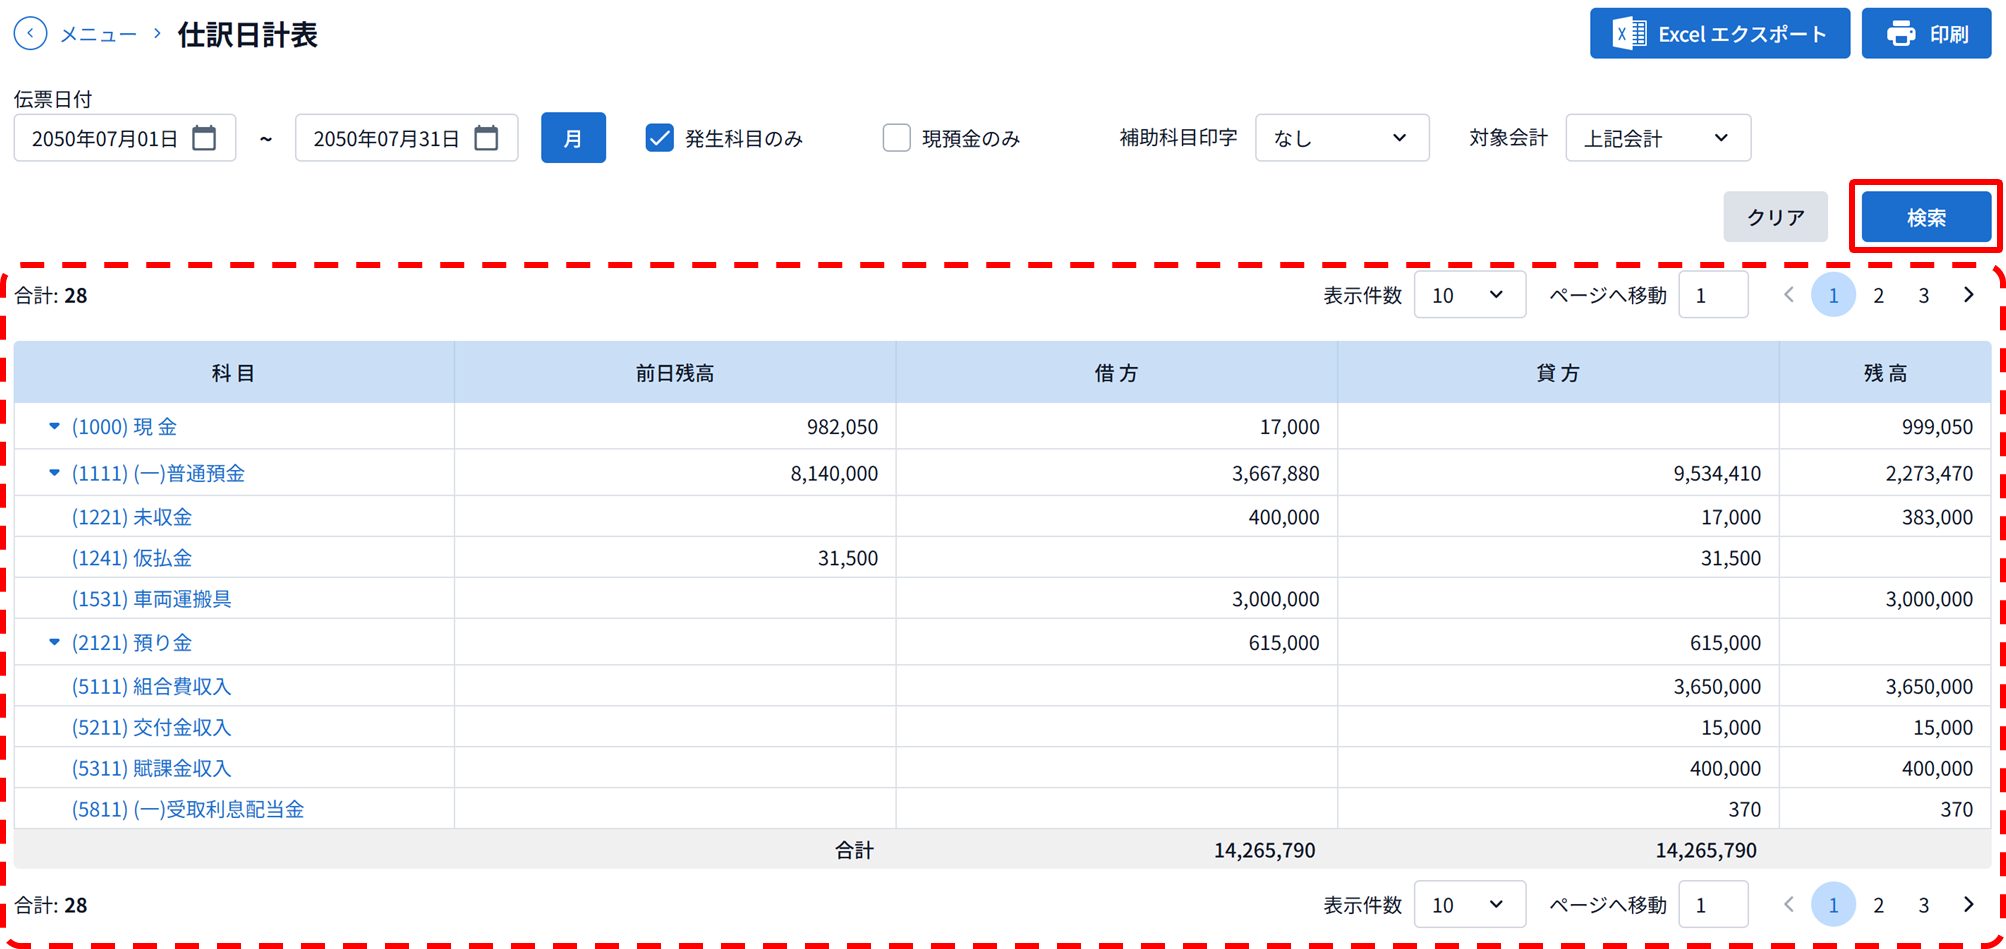Select page 3 in top pagination
This screenshot has height=949, width=2006.
click(1923, 295)
